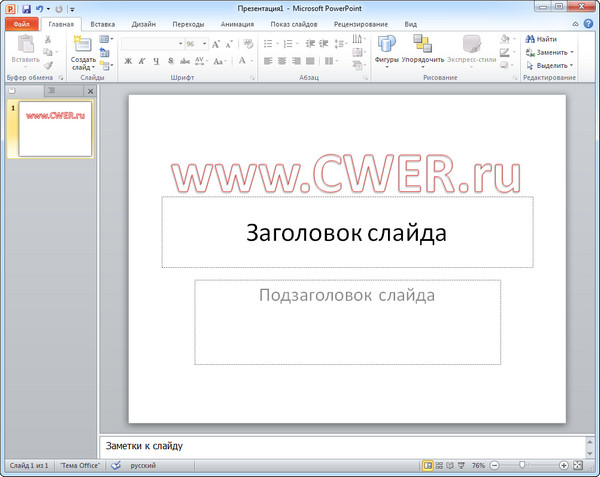Click the Undo arrow in quick access toolbar
600x477 pixels.
39,8
